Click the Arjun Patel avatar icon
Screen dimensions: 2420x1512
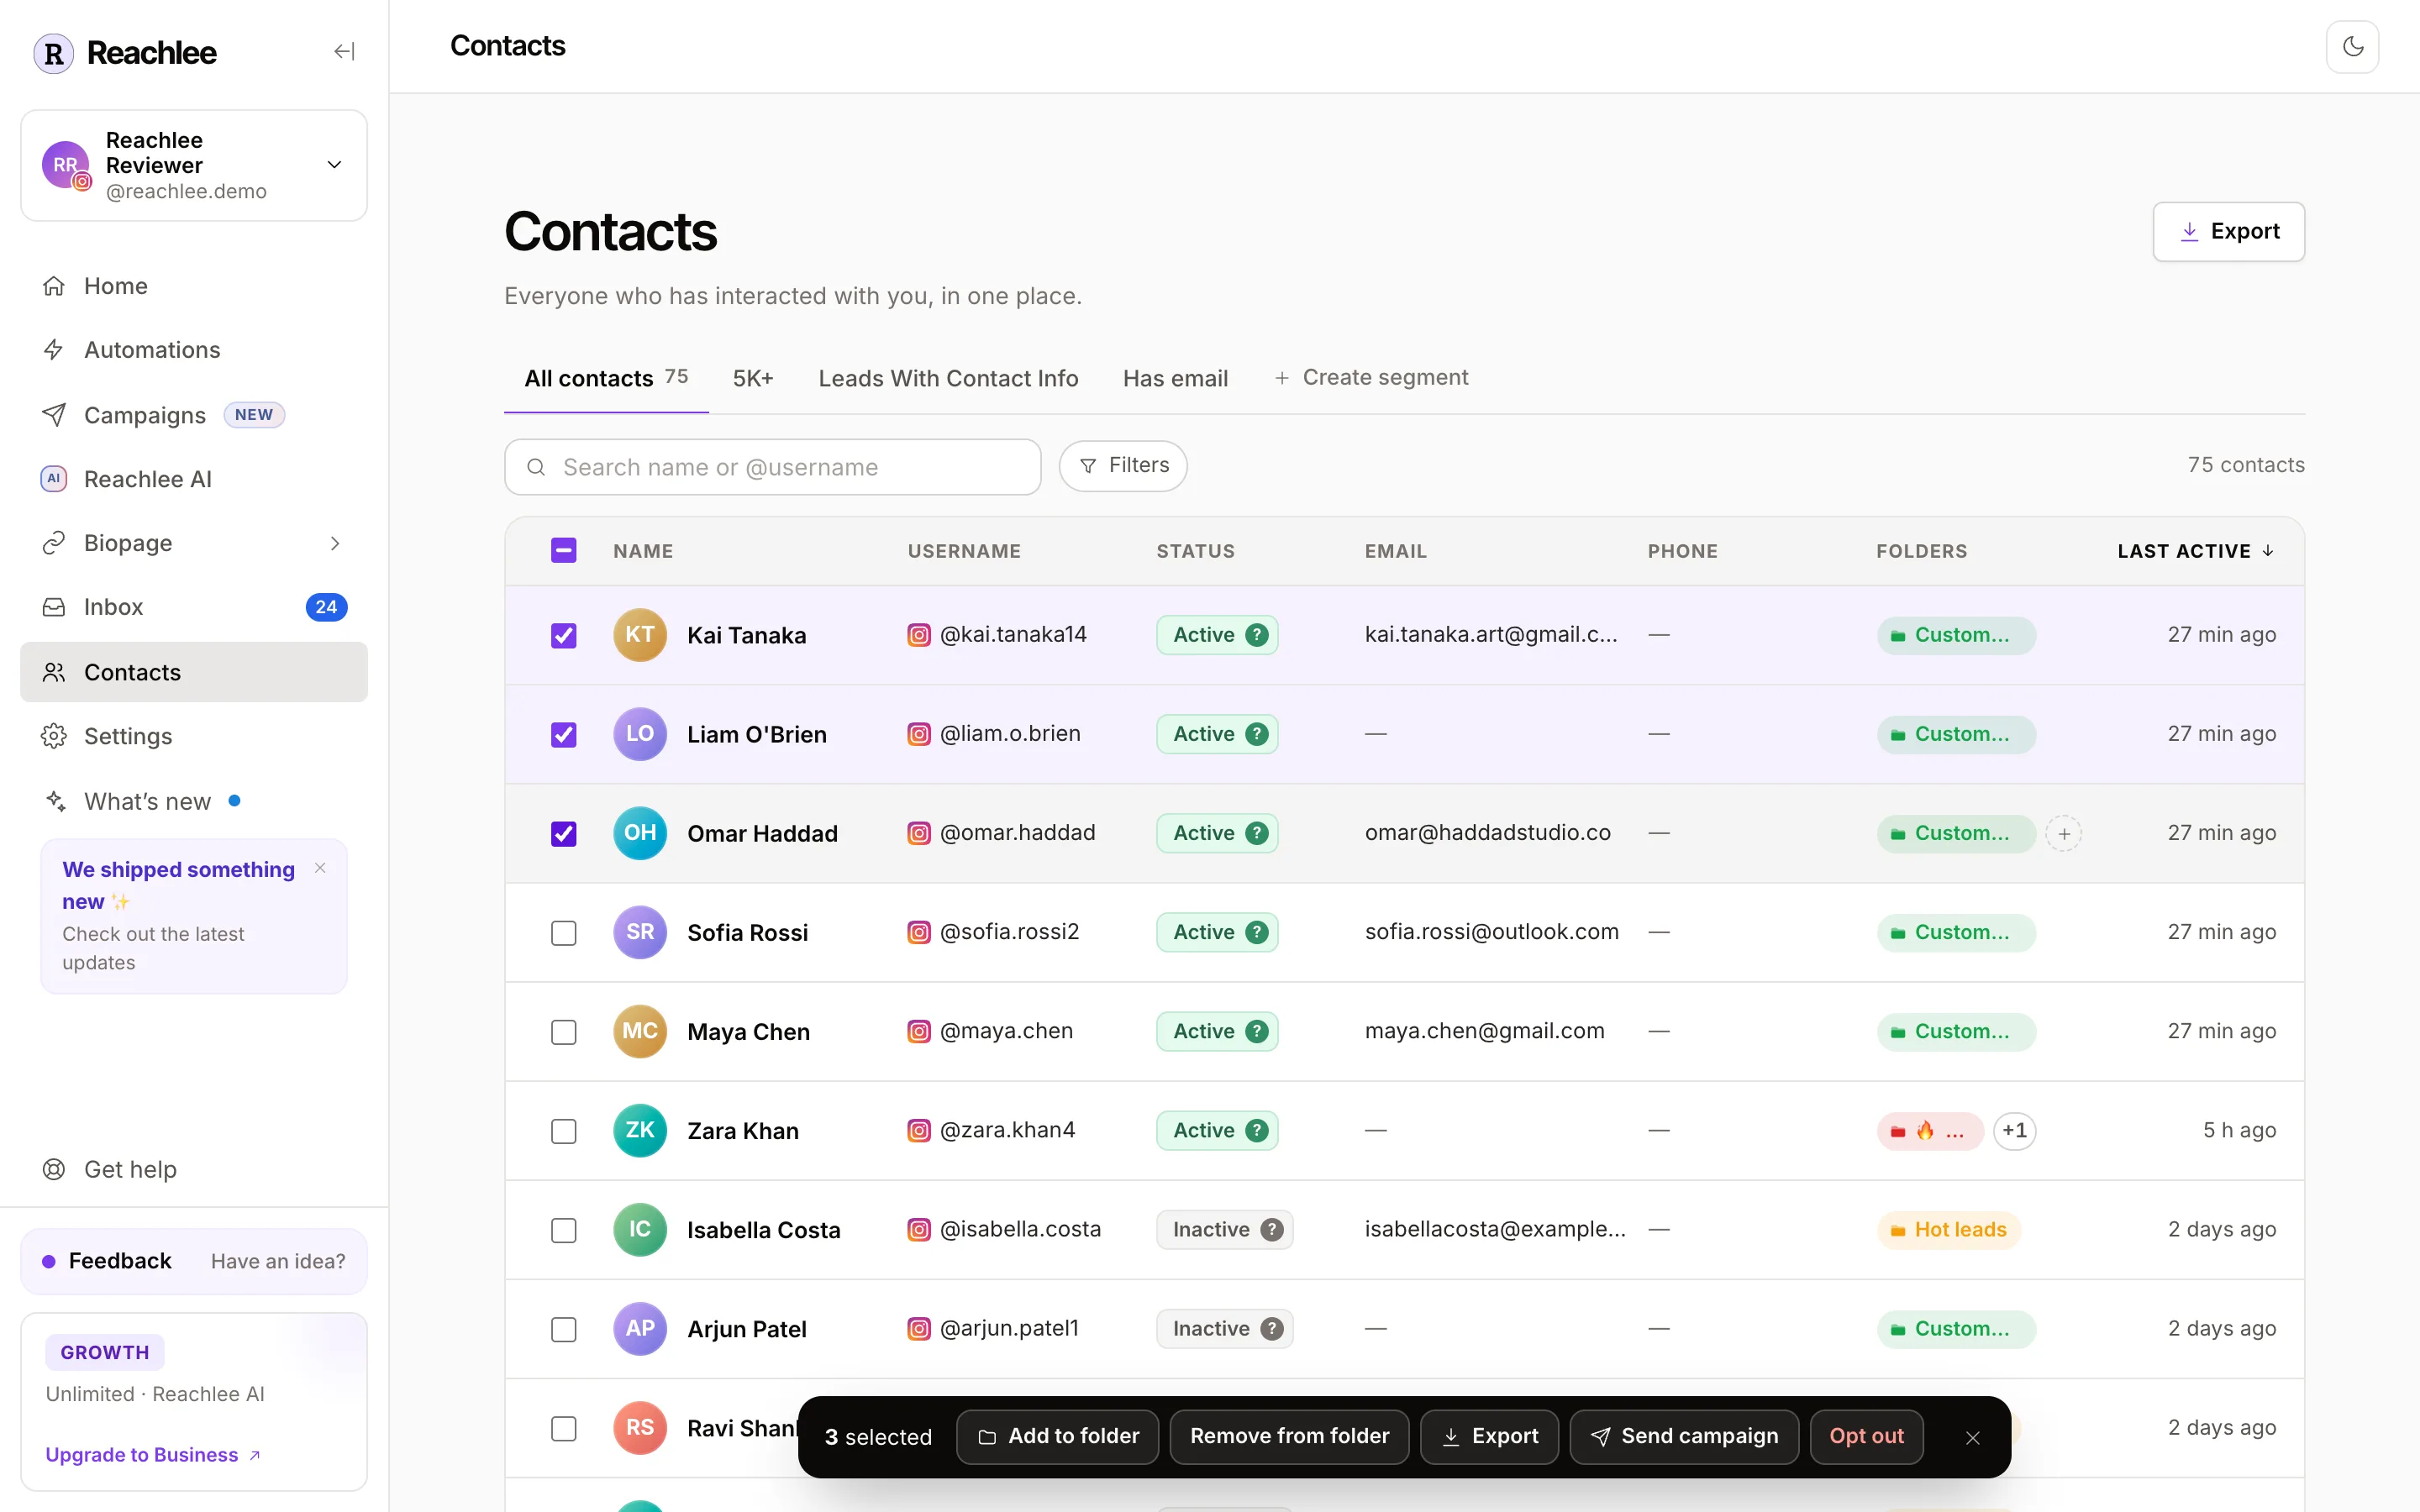(640, 1328)
